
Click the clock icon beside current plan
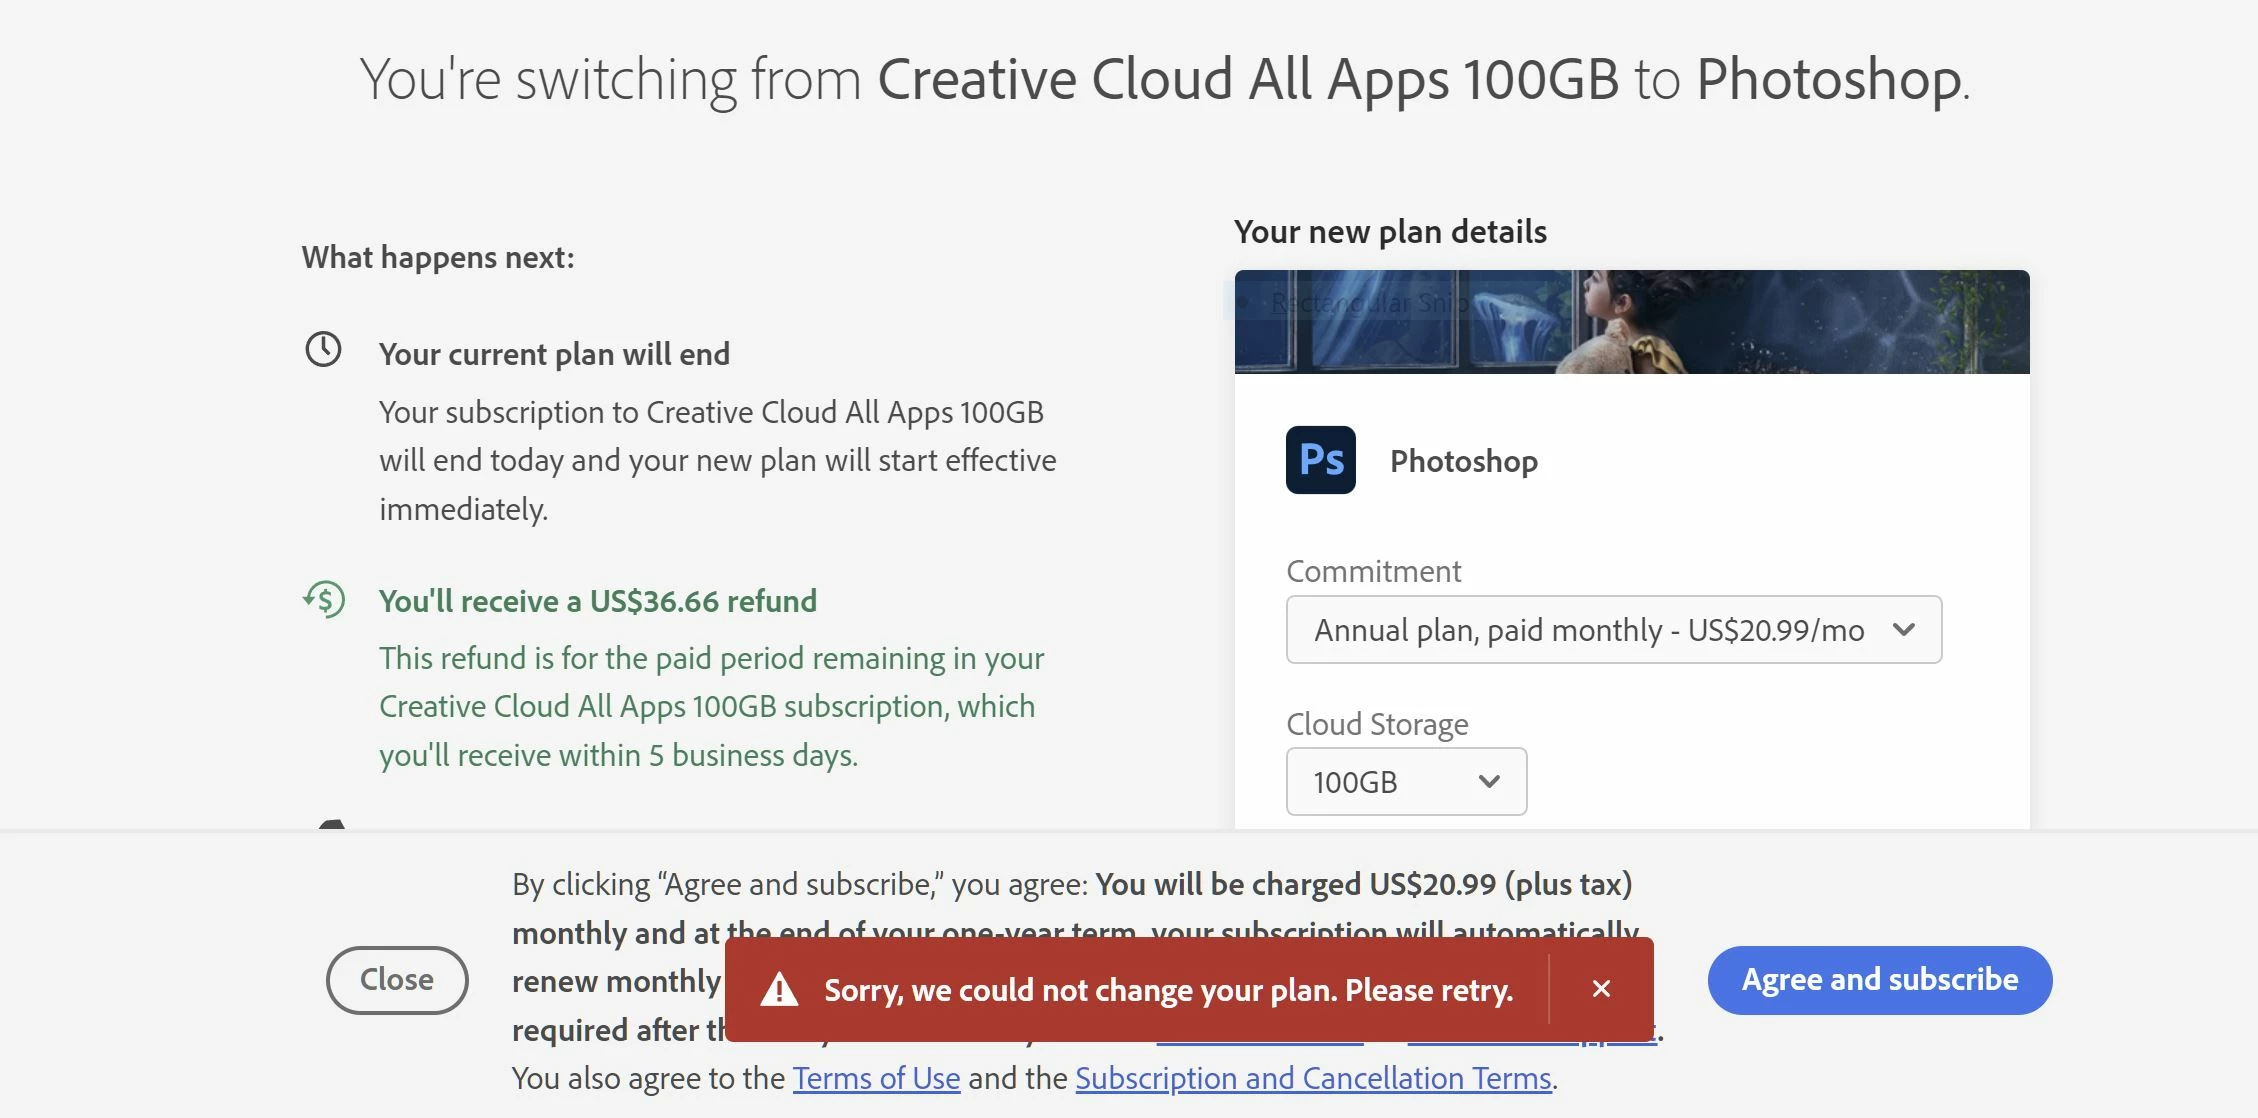click(x=323, y=350)
